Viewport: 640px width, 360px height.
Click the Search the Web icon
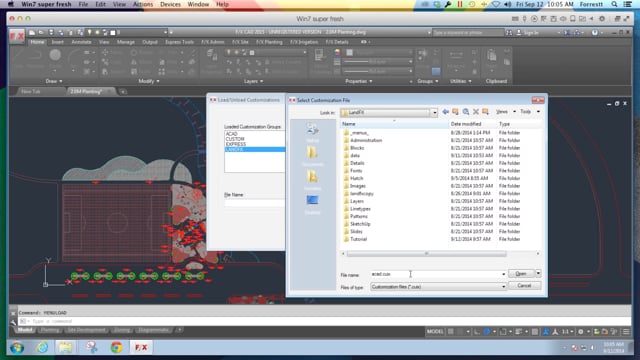(466, 112)
